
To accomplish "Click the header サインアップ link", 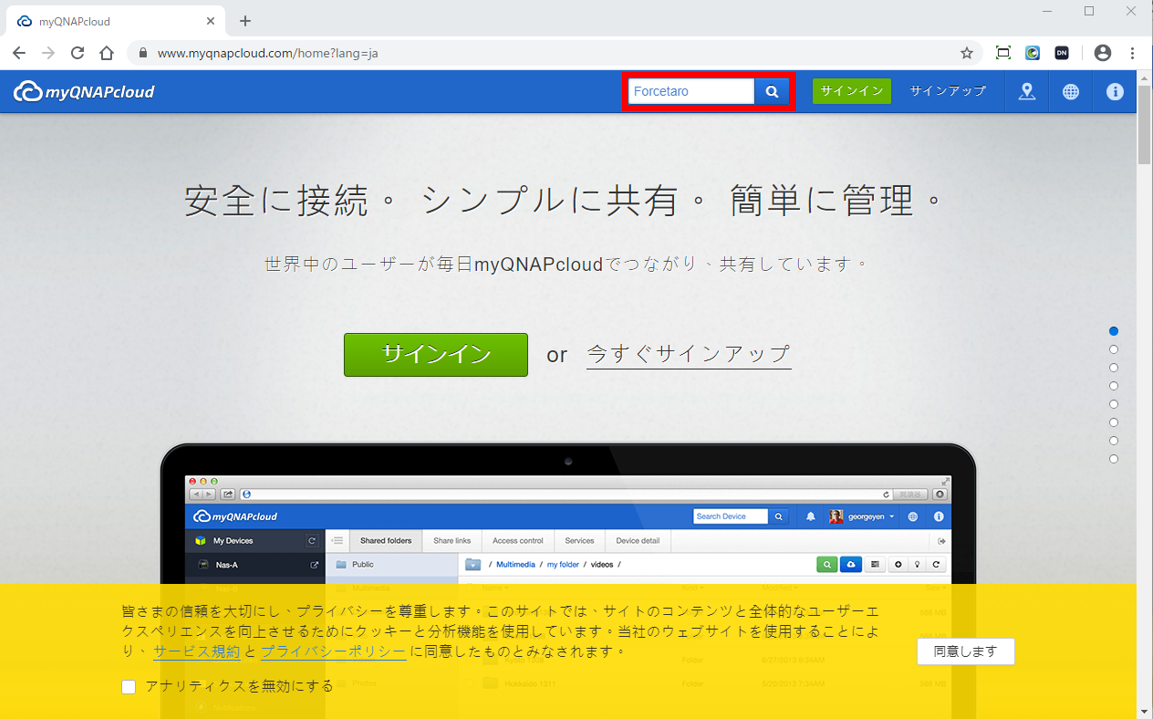I will click(x=947, y=91).
